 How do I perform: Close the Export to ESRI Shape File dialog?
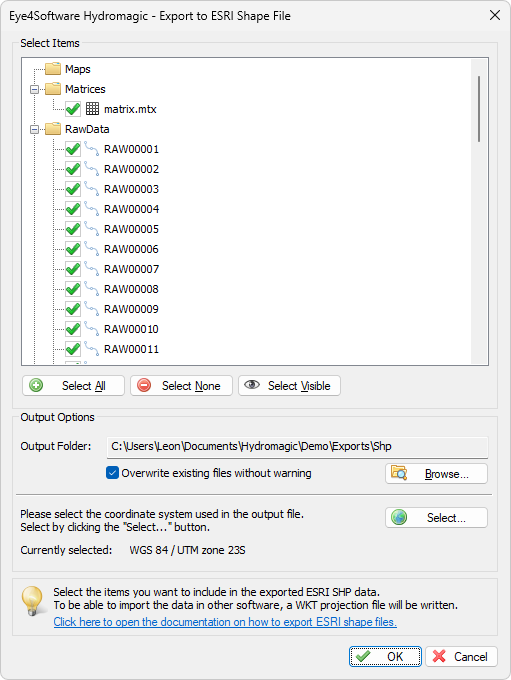(495, 15)
